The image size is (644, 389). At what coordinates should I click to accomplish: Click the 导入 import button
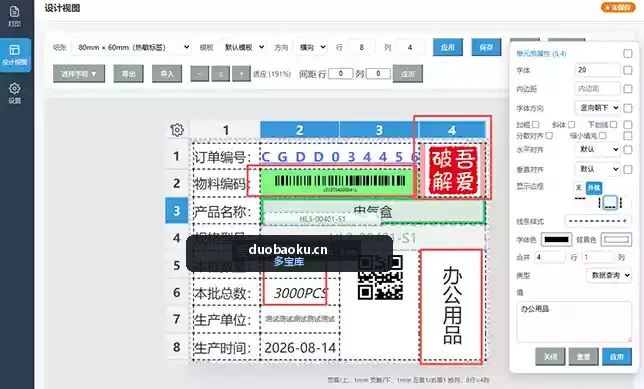click(x=167, y=74)
